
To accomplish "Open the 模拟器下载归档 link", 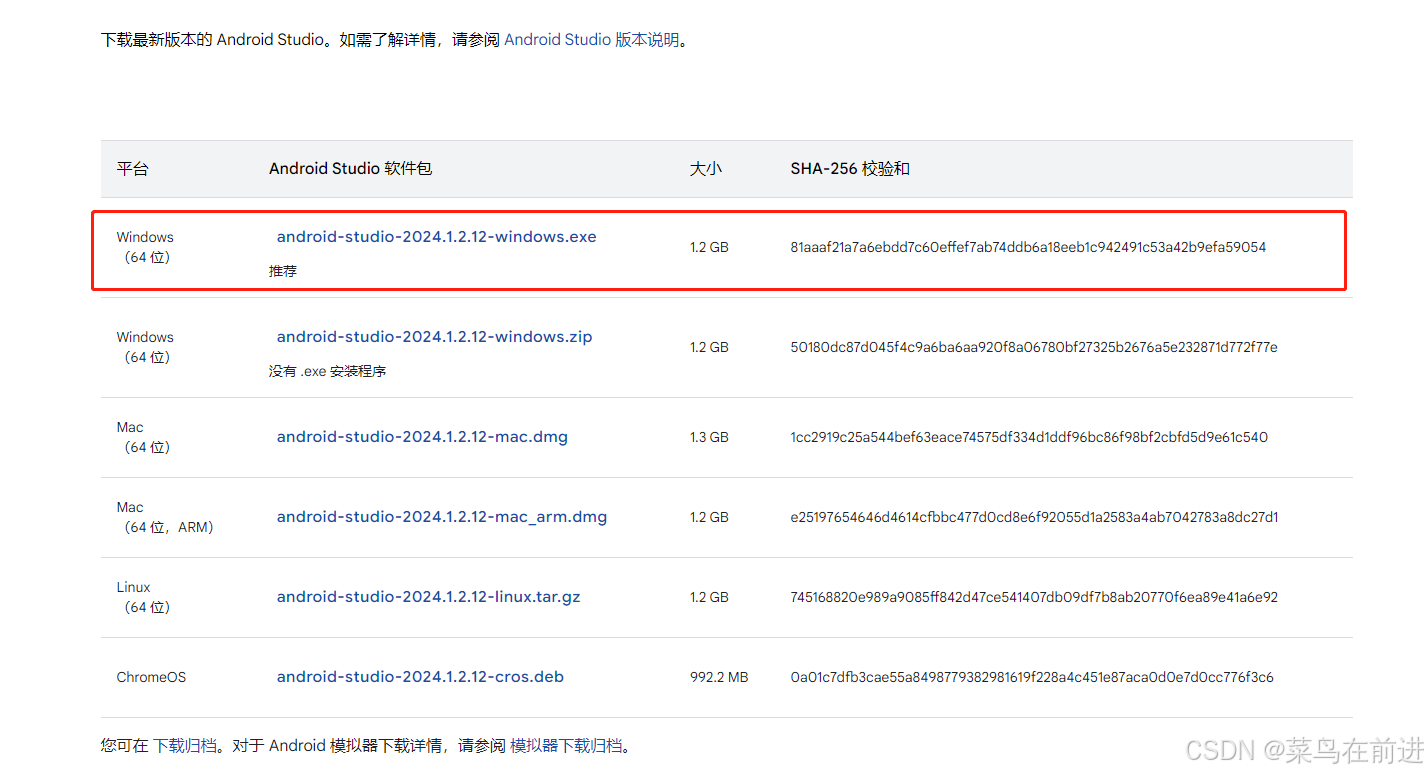I will (x=566, y=746).
